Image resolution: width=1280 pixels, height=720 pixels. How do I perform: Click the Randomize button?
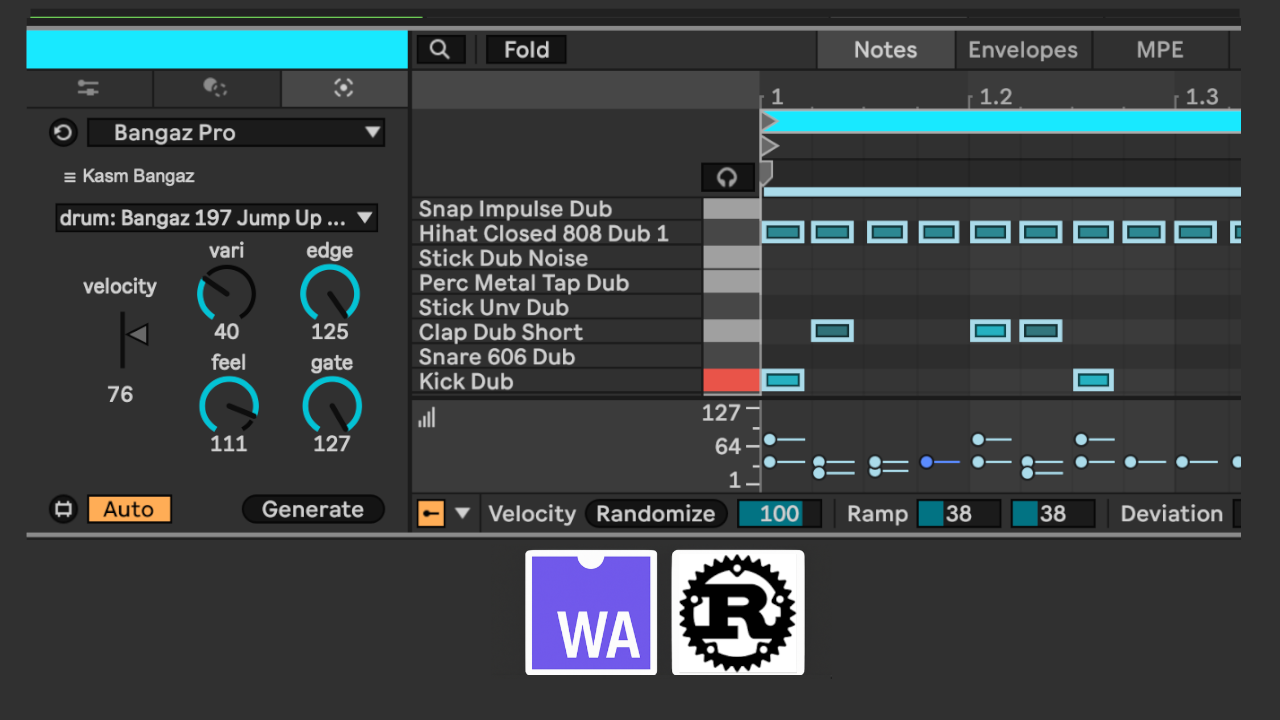(656, 514)
